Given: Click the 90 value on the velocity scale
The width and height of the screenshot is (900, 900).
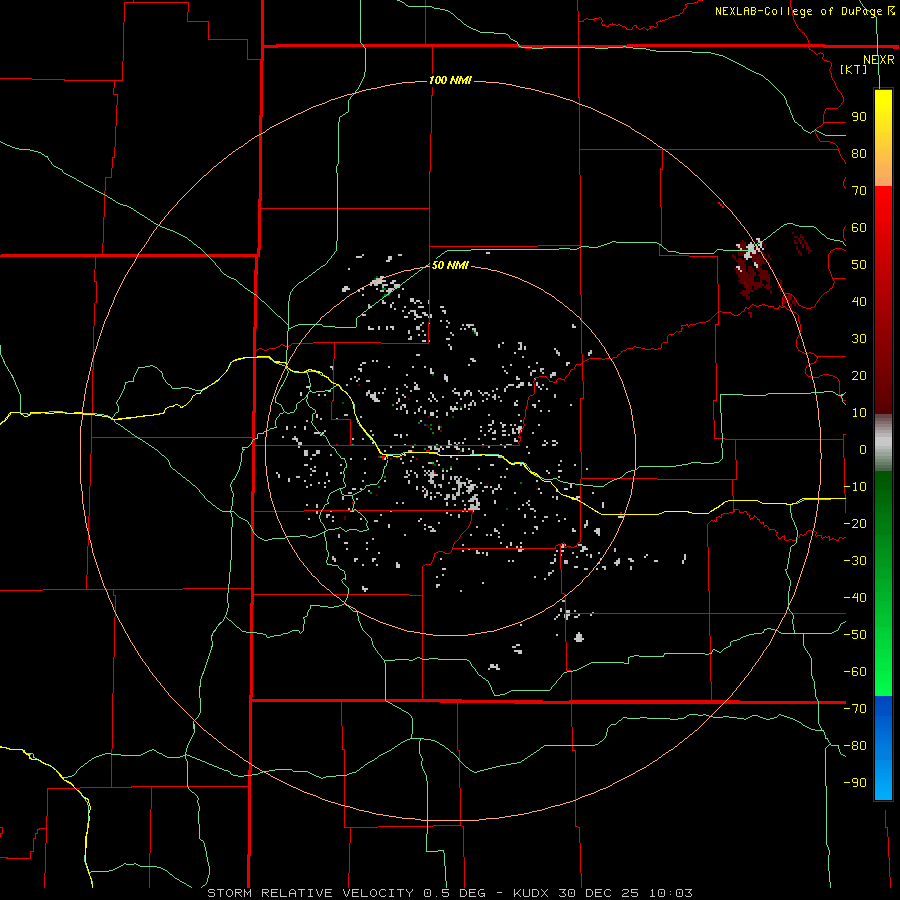Looking at the screenshot, I should (859, 117).
